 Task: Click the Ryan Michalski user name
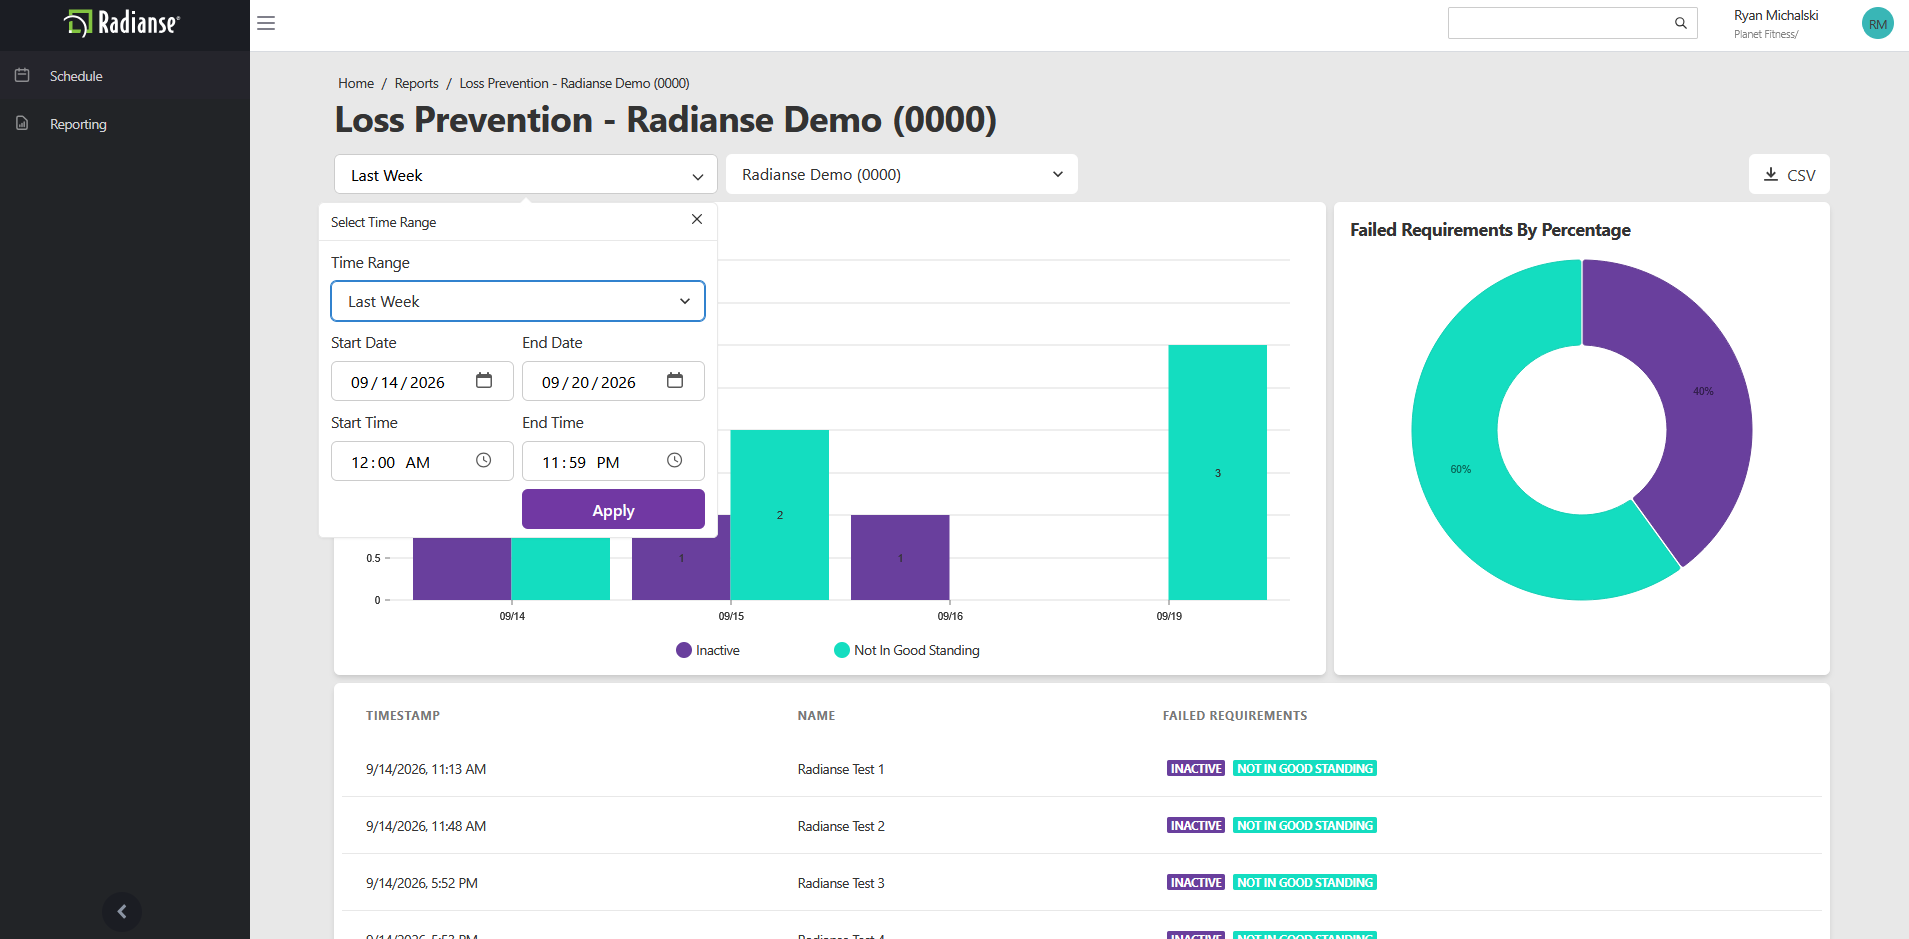(x=1776, y=15)
